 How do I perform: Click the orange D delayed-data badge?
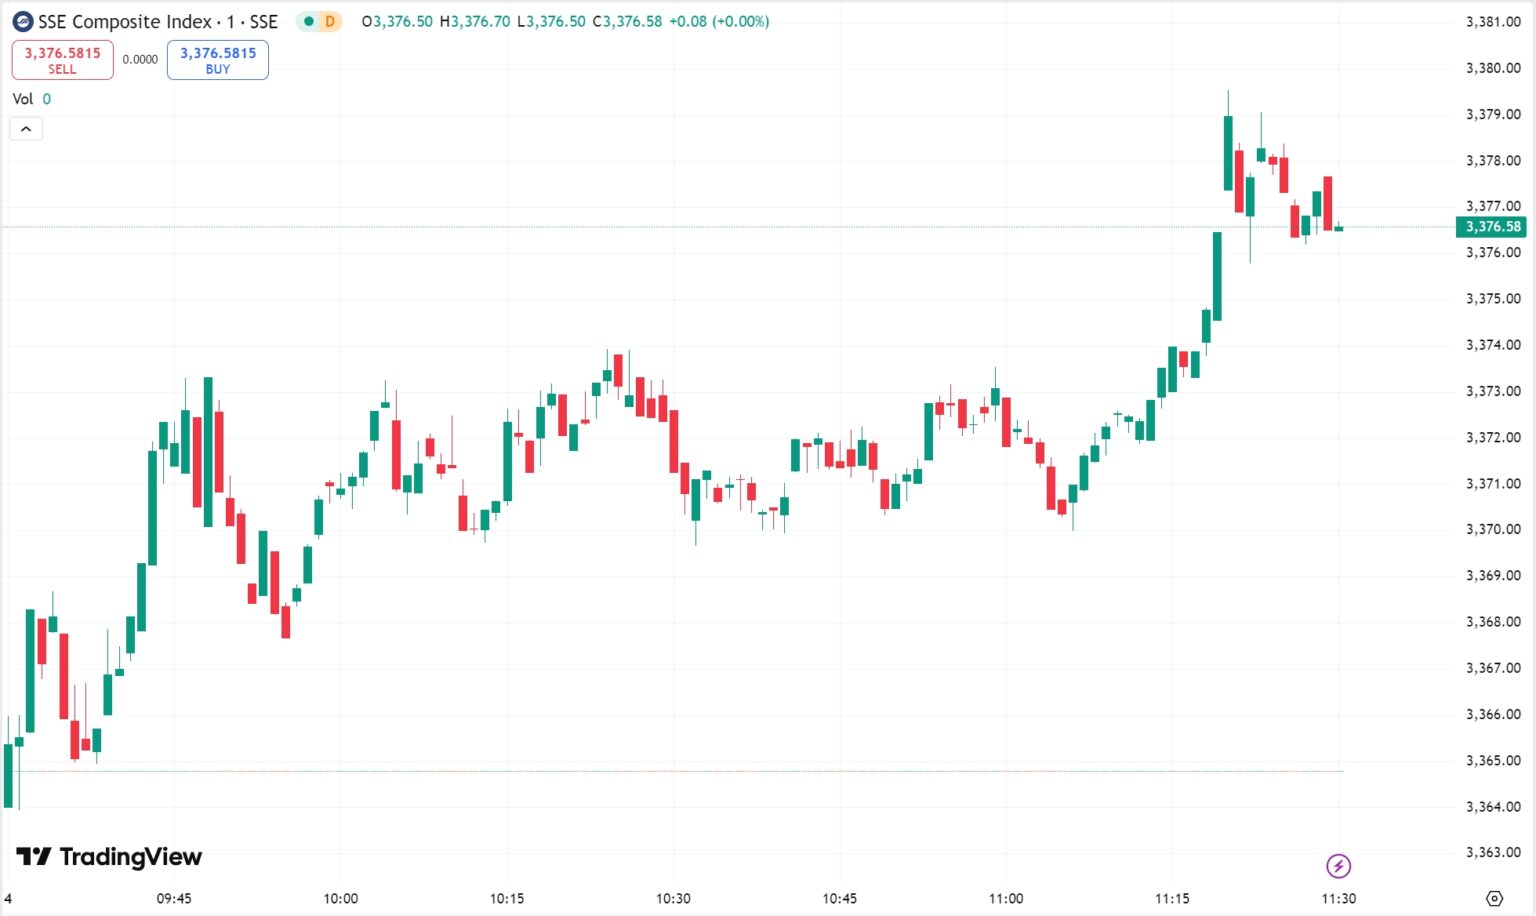(x=330, y=22)
